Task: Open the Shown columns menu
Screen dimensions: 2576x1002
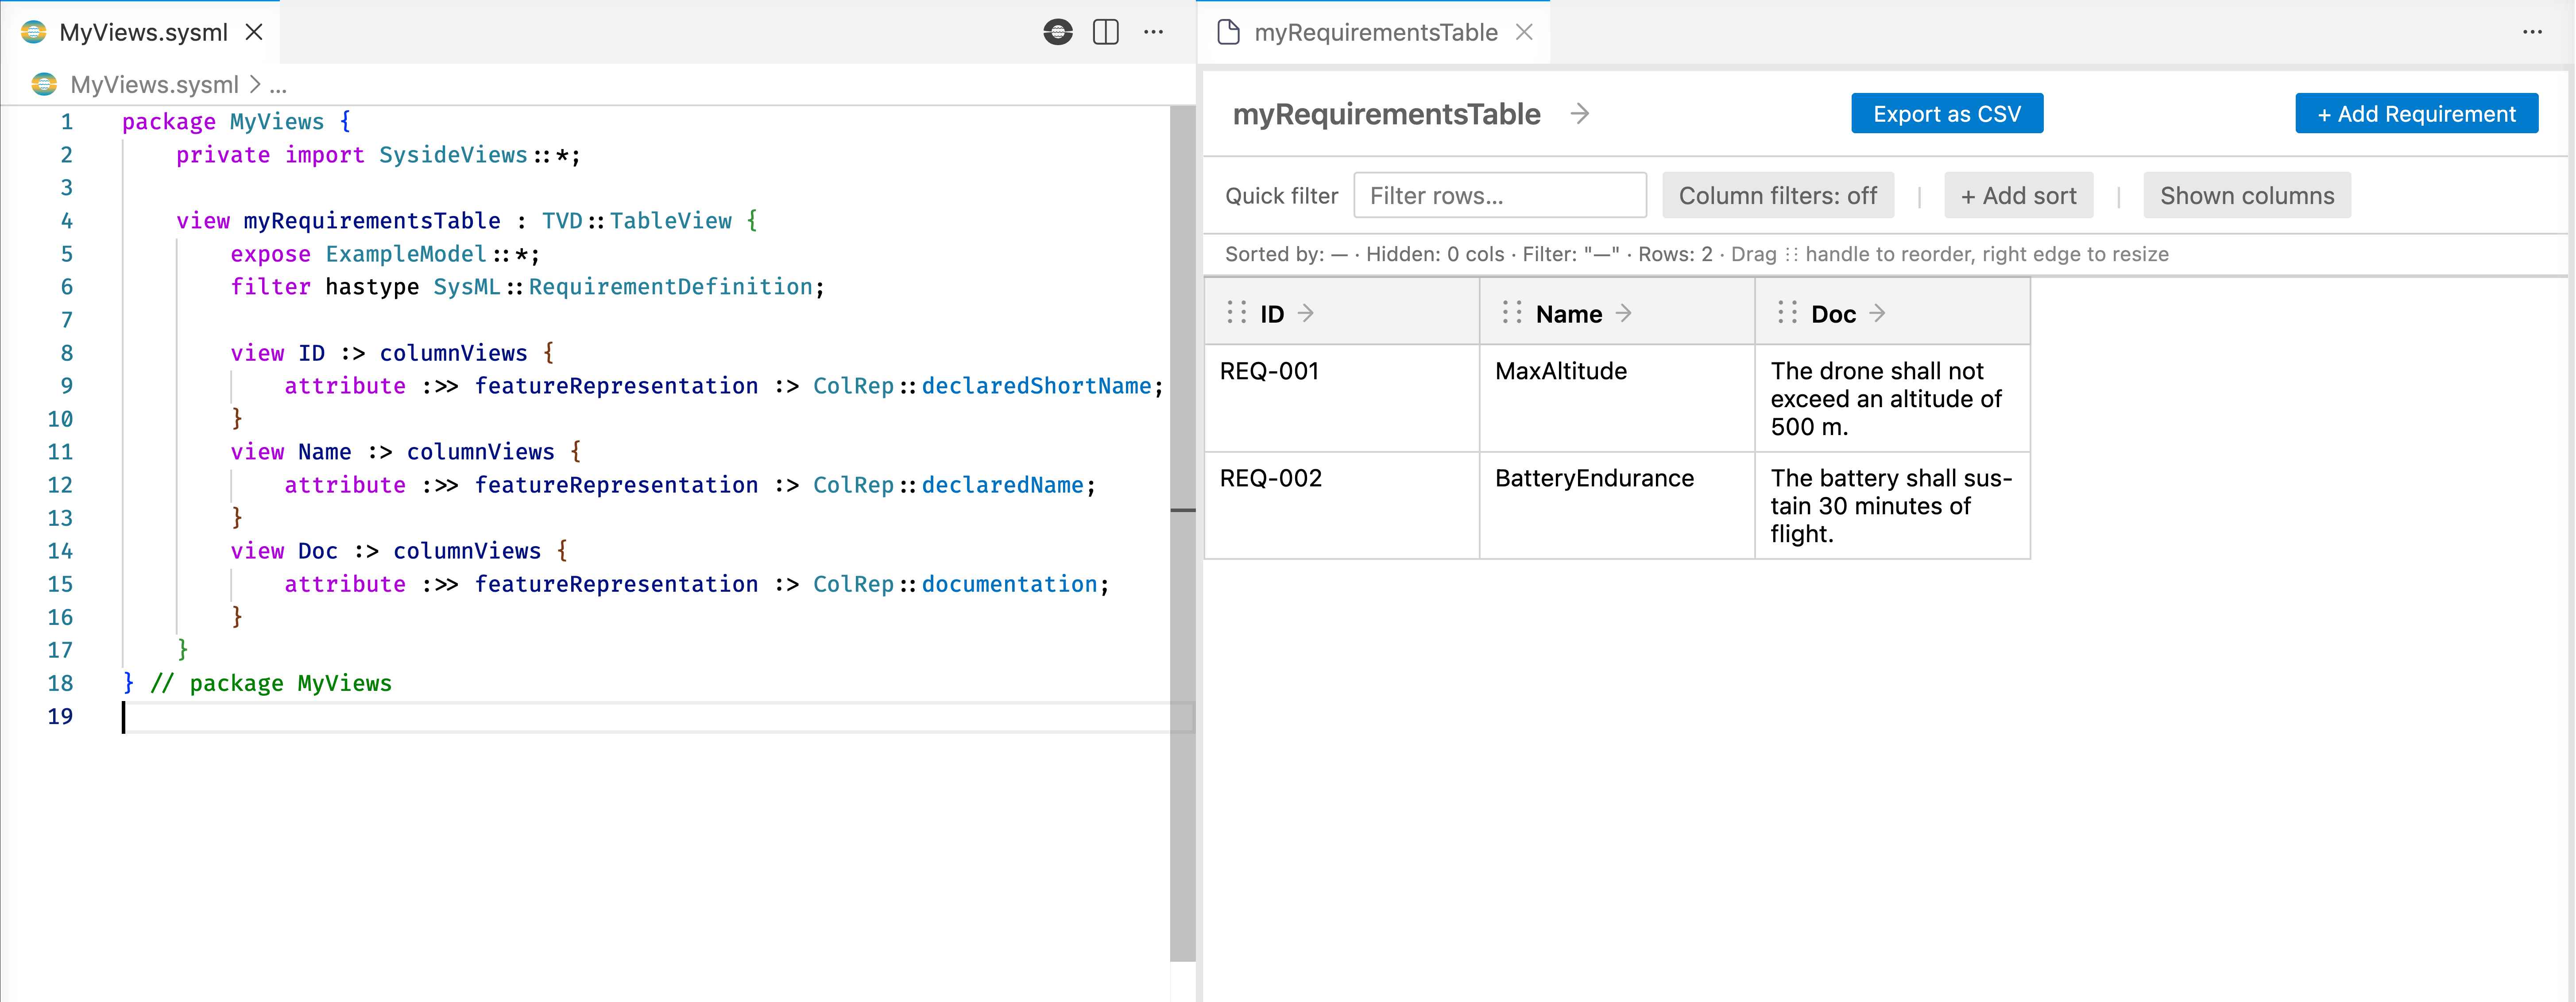Action: point(2246,195)
